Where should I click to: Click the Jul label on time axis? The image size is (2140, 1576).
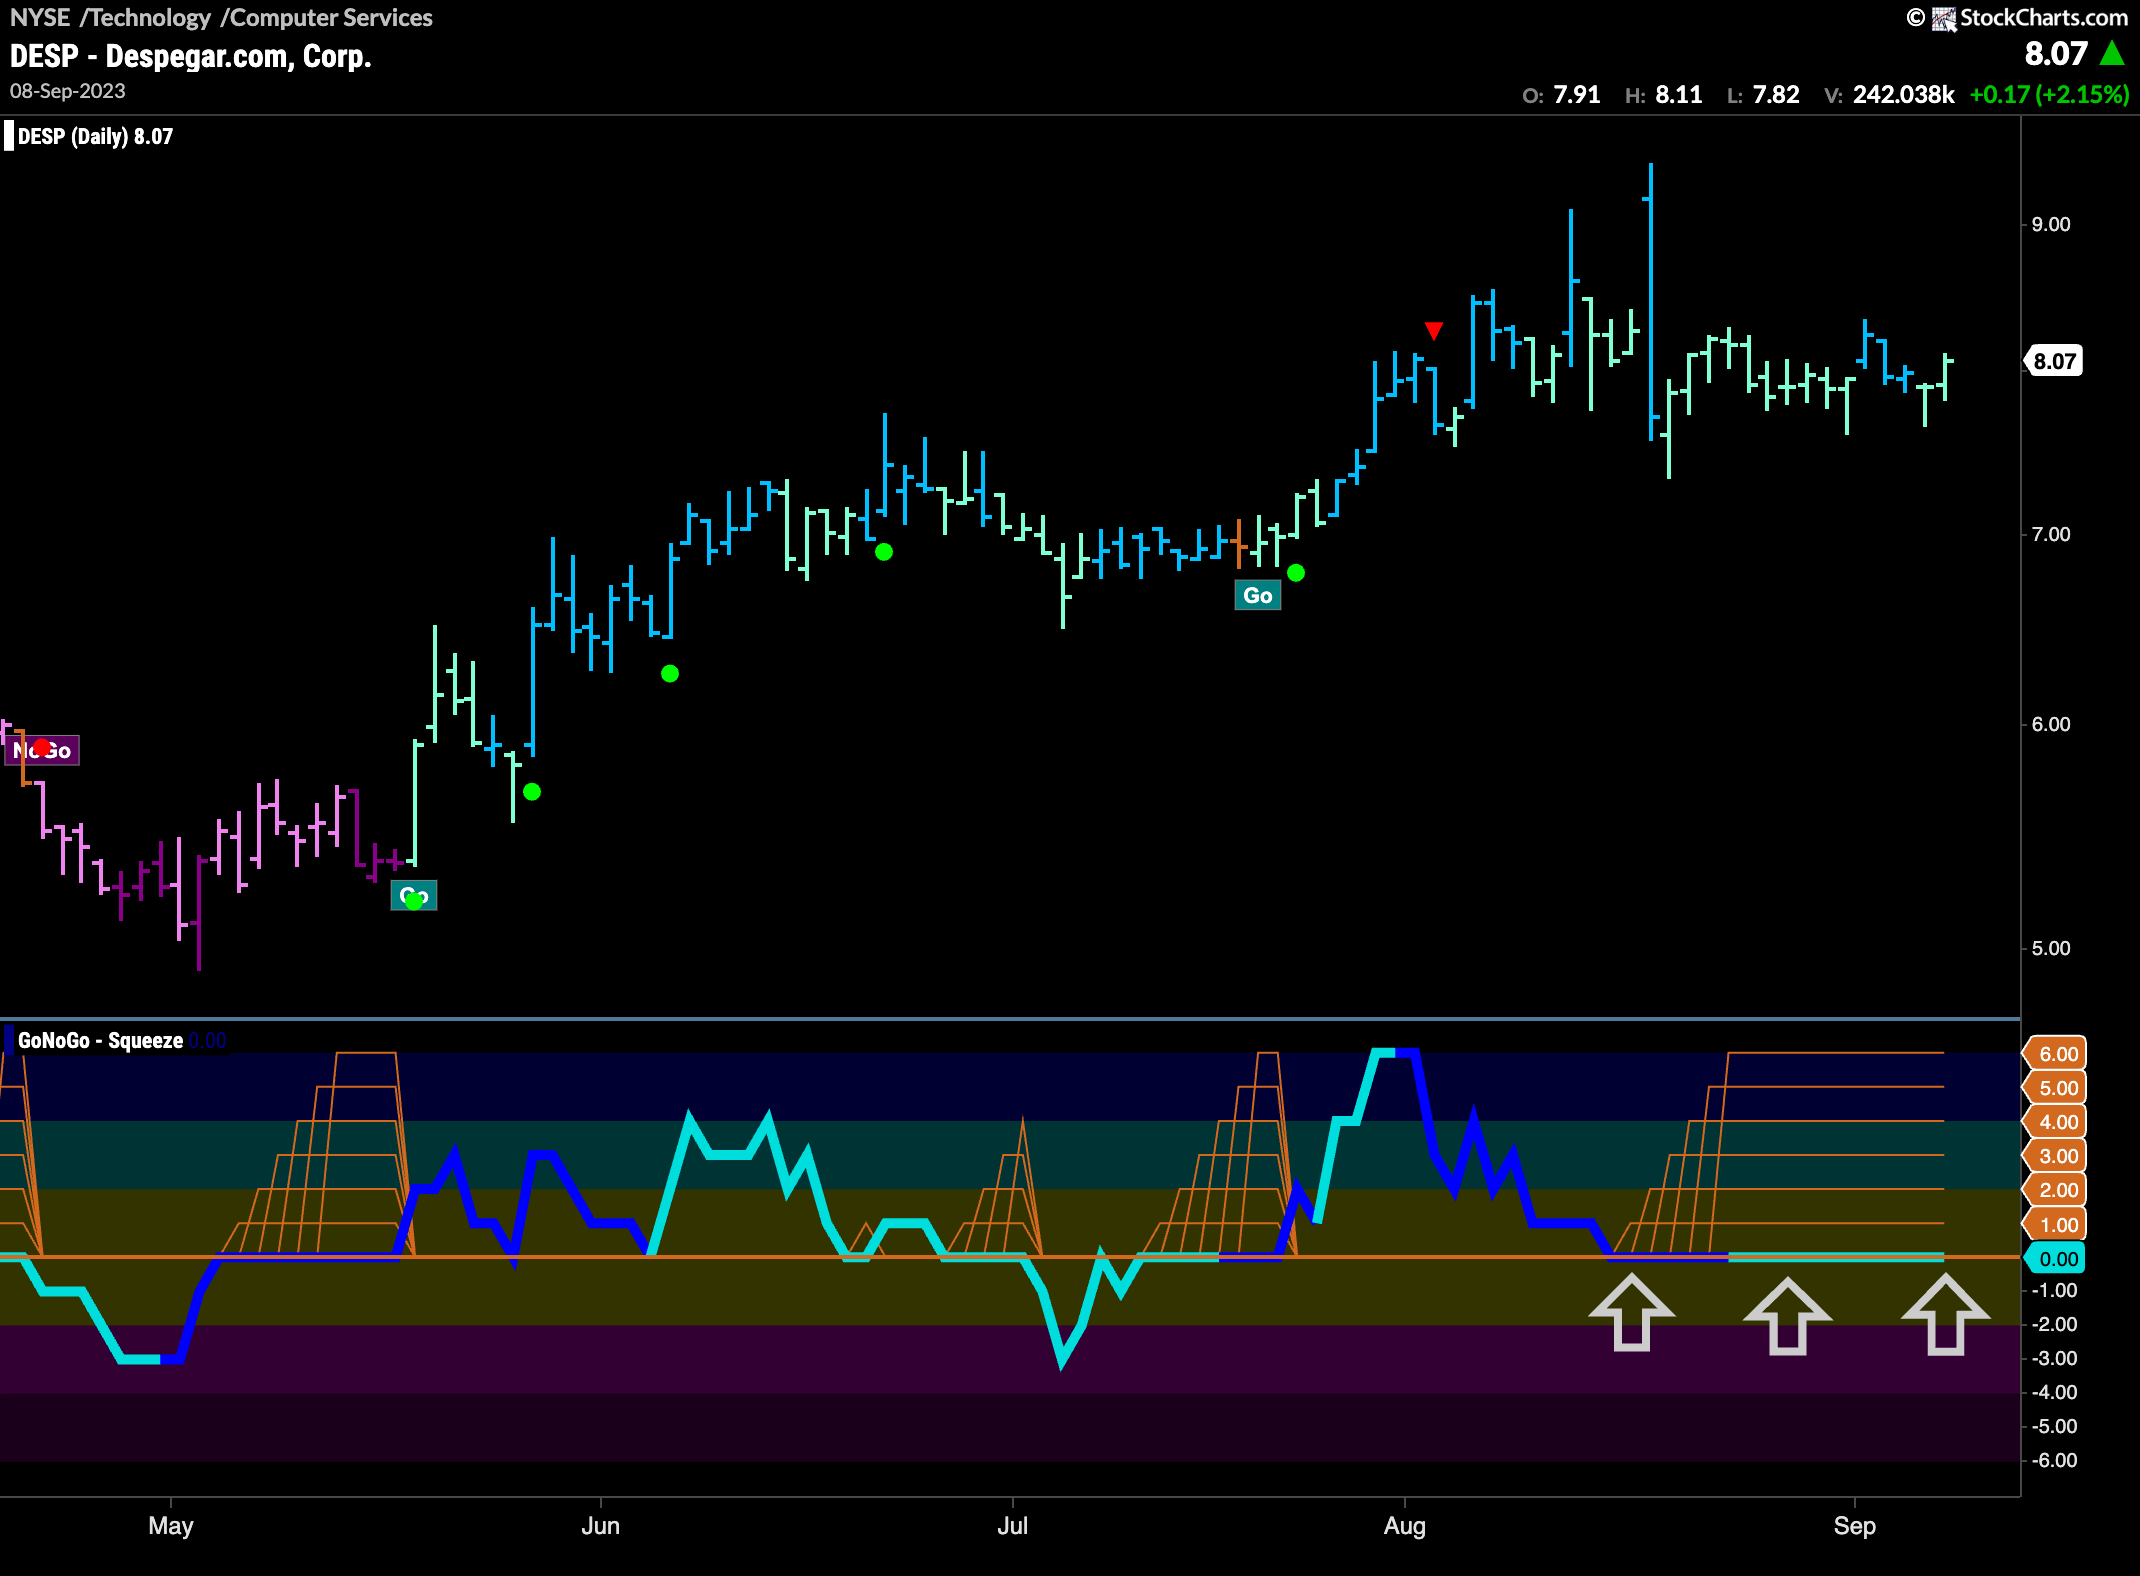[1012, 1525]
